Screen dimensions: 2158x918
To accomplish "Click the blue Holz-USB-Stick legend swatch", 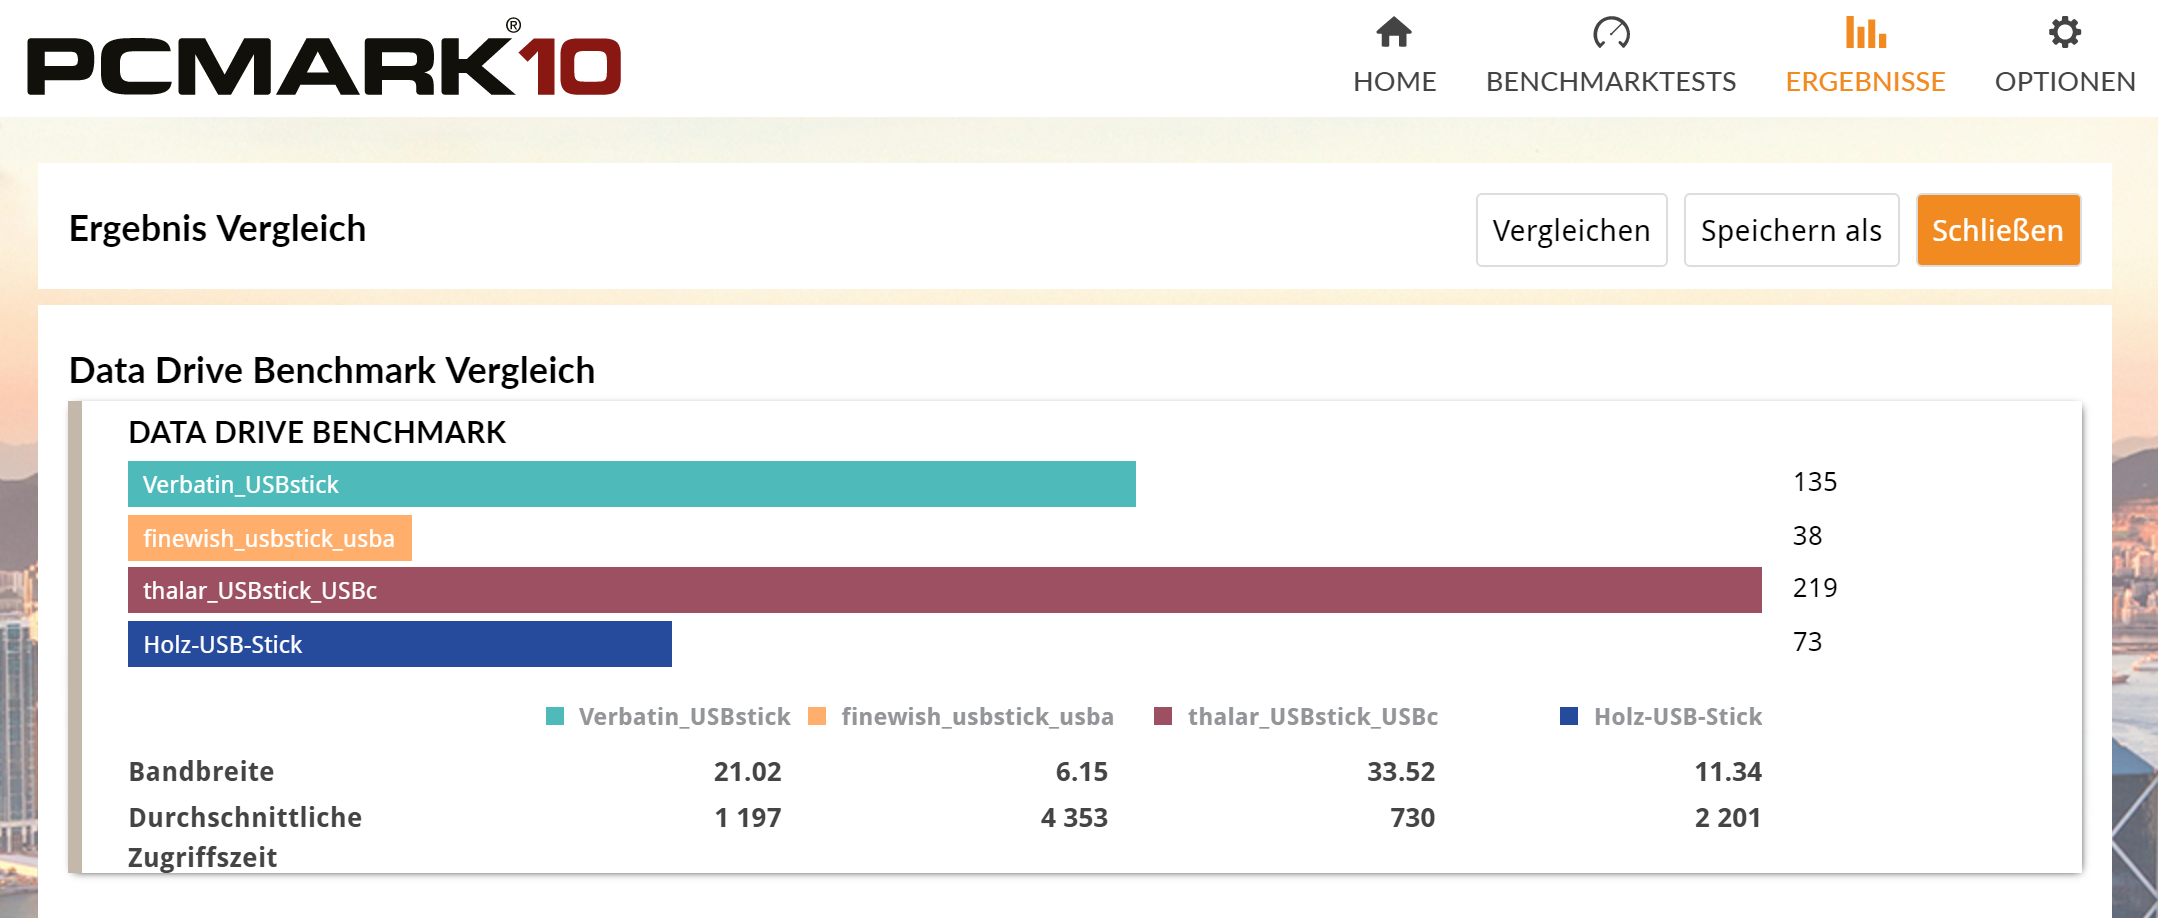I will [1569, 716].
